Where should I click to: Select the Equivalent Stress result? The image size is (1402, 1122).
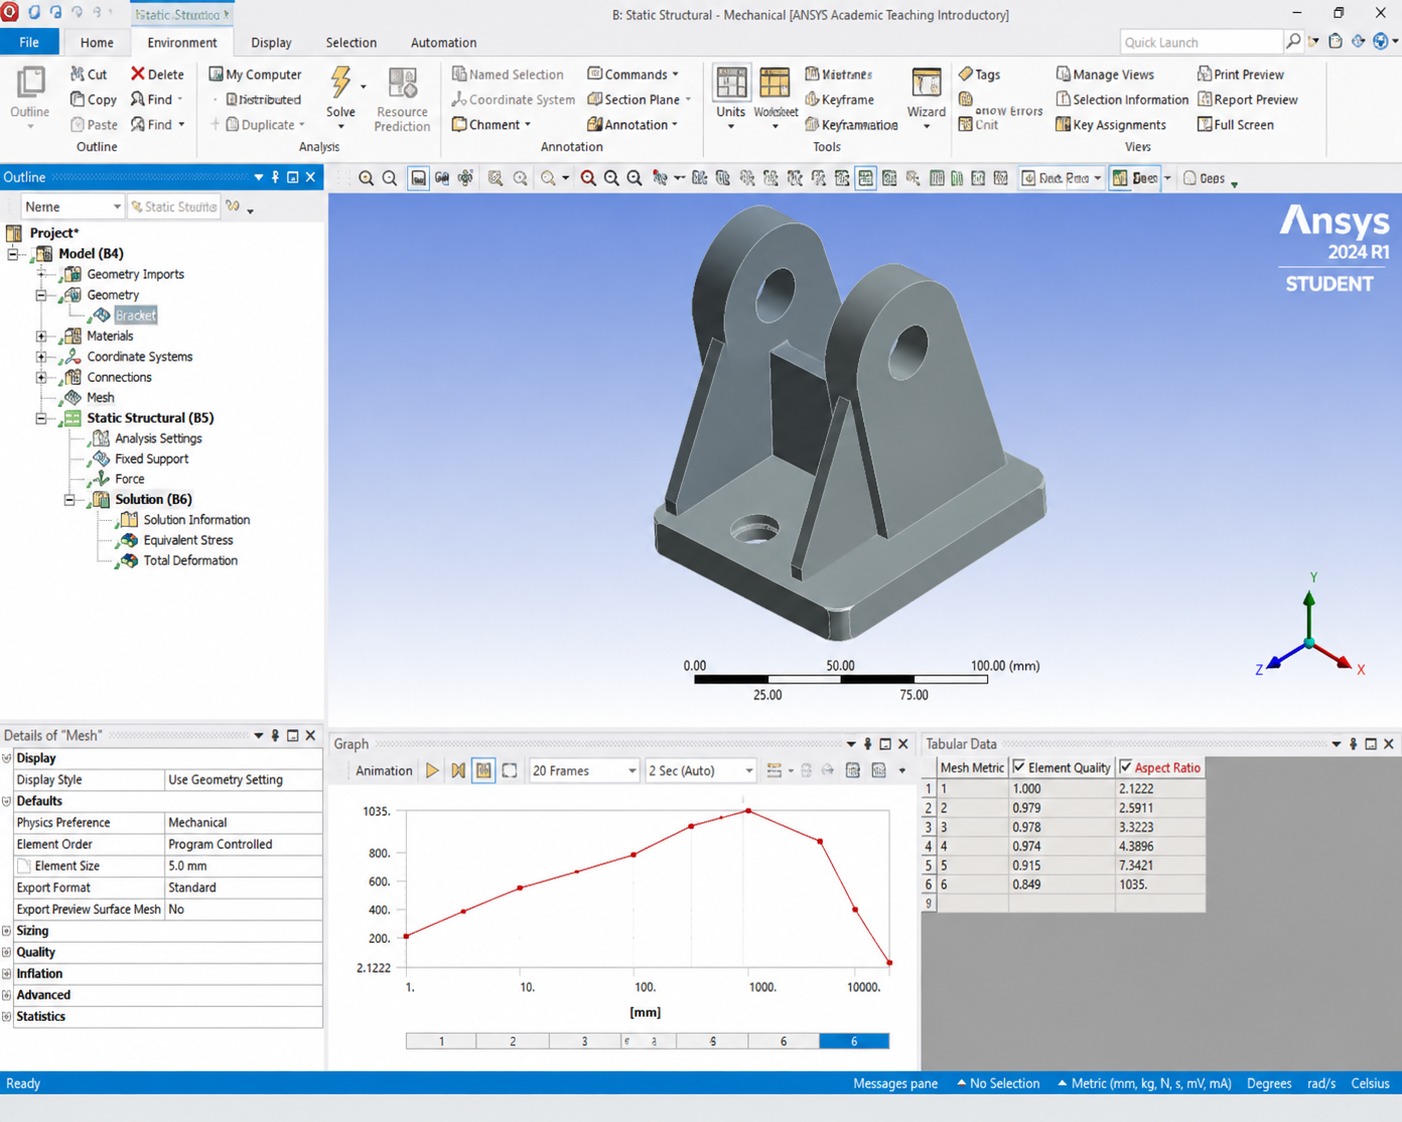pyautogui.click(x=188, y=540)
